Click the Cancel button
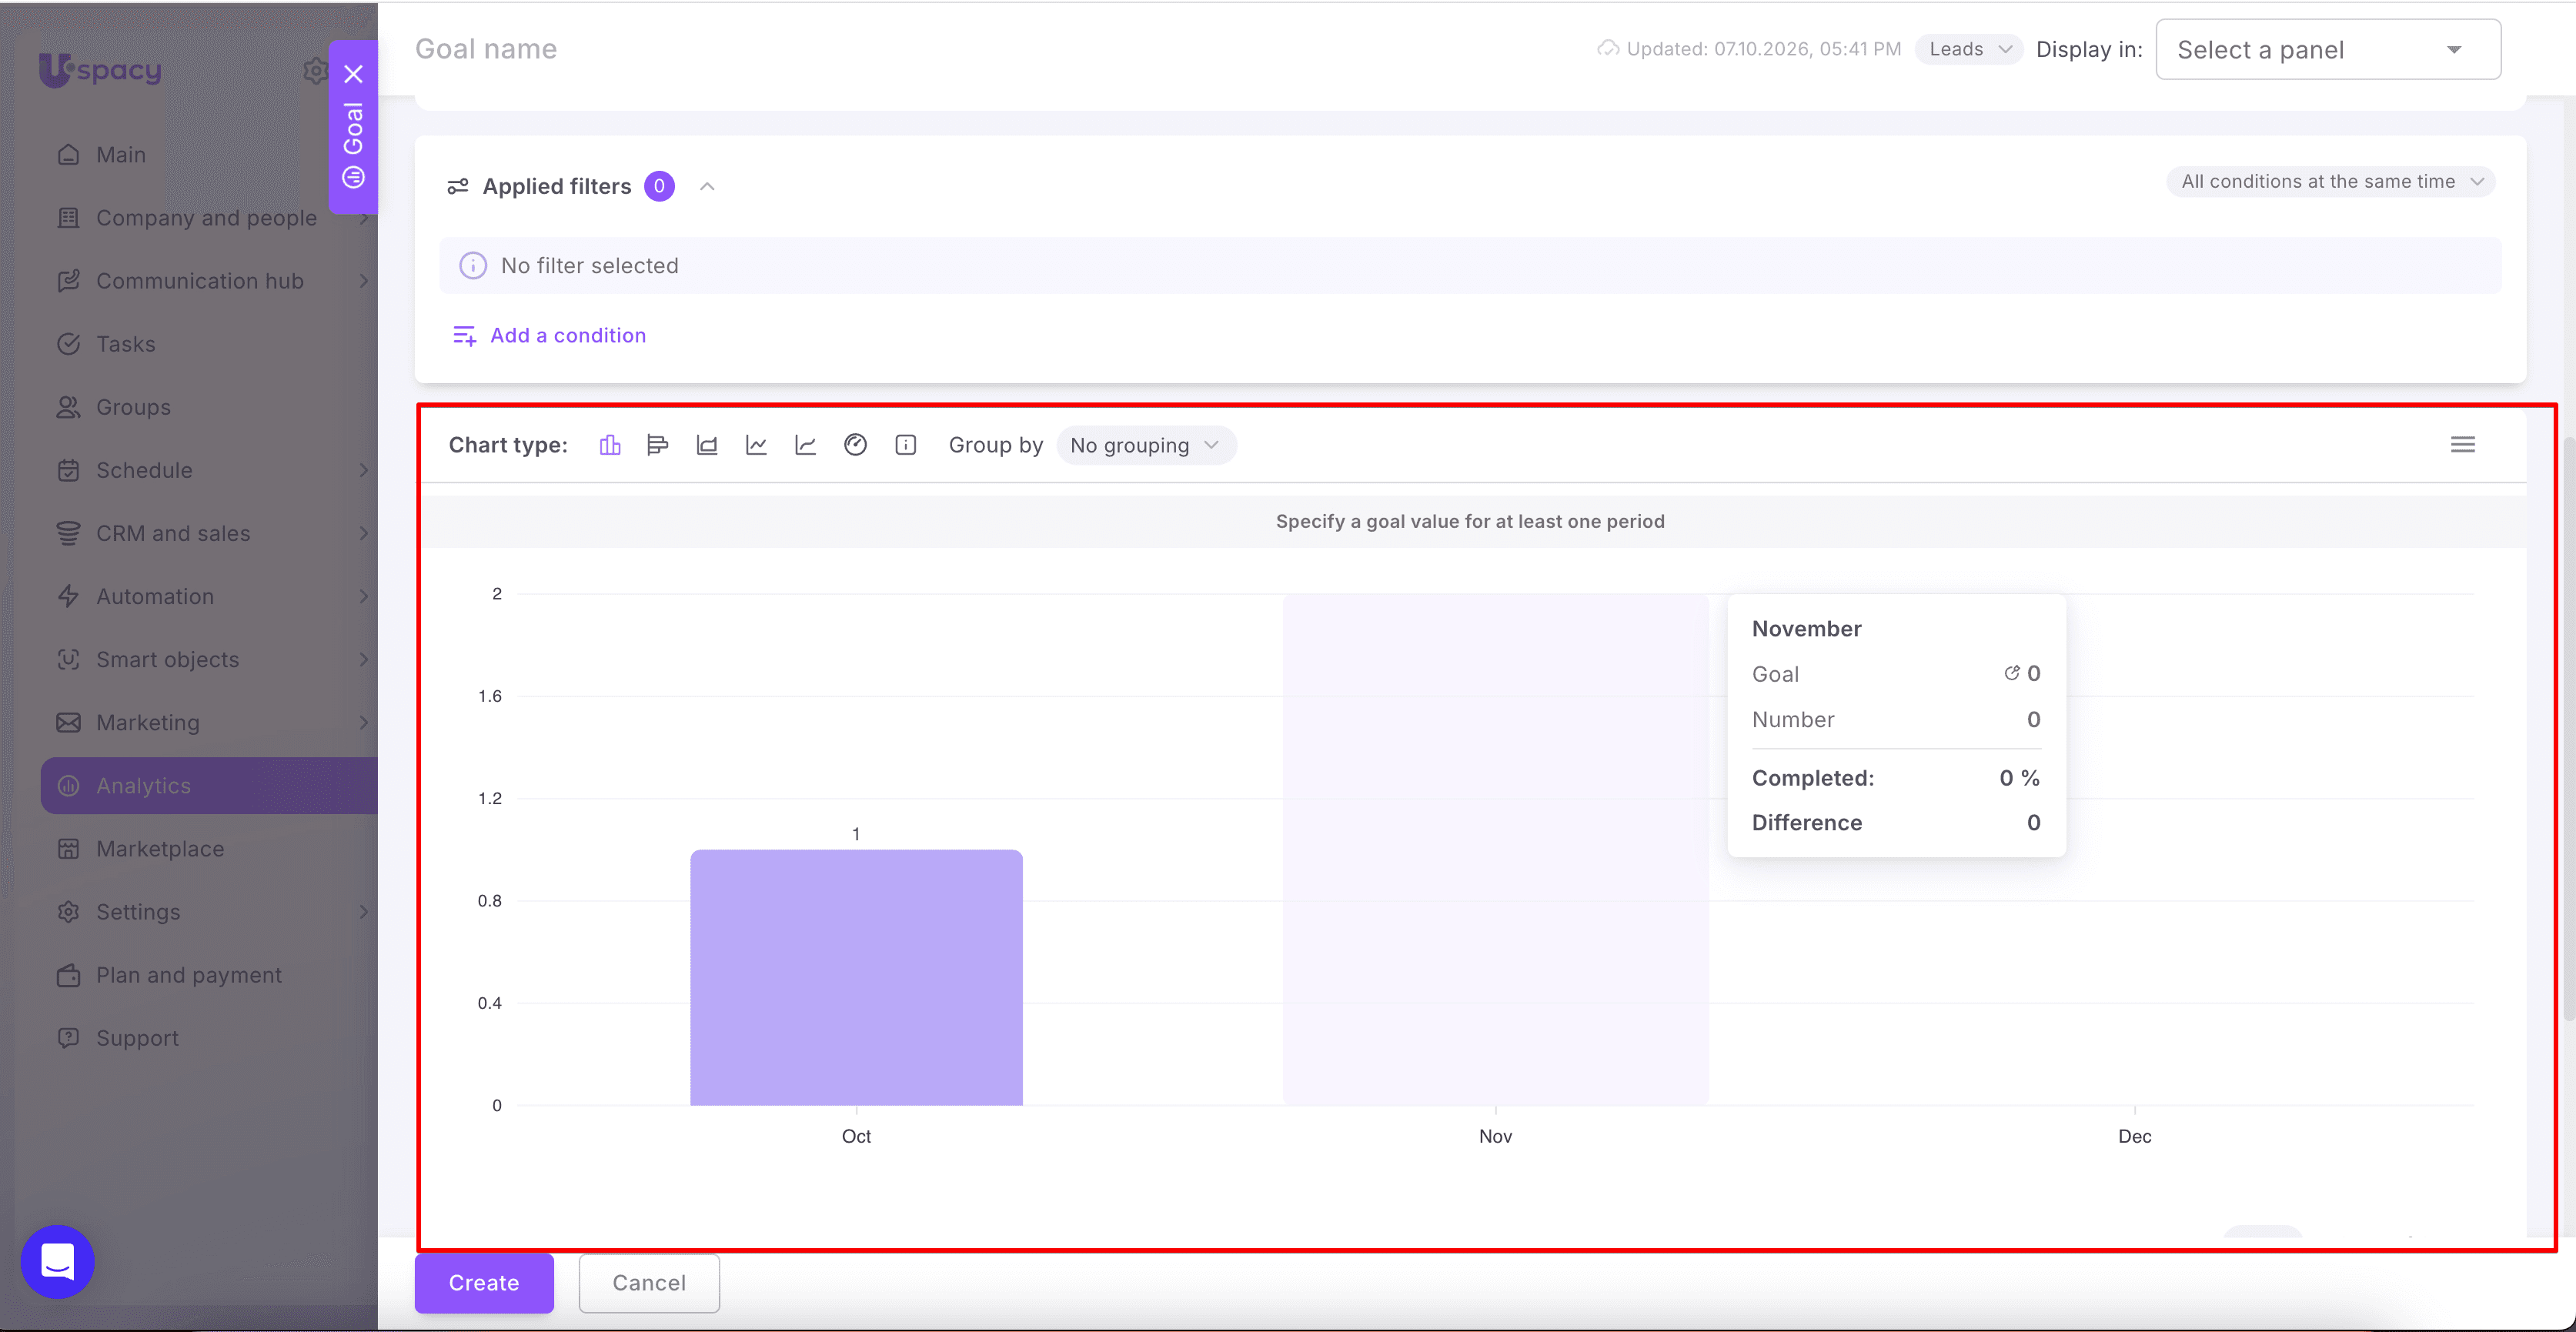Screen dimensions: 2576x1332 tap(649, 1283)
